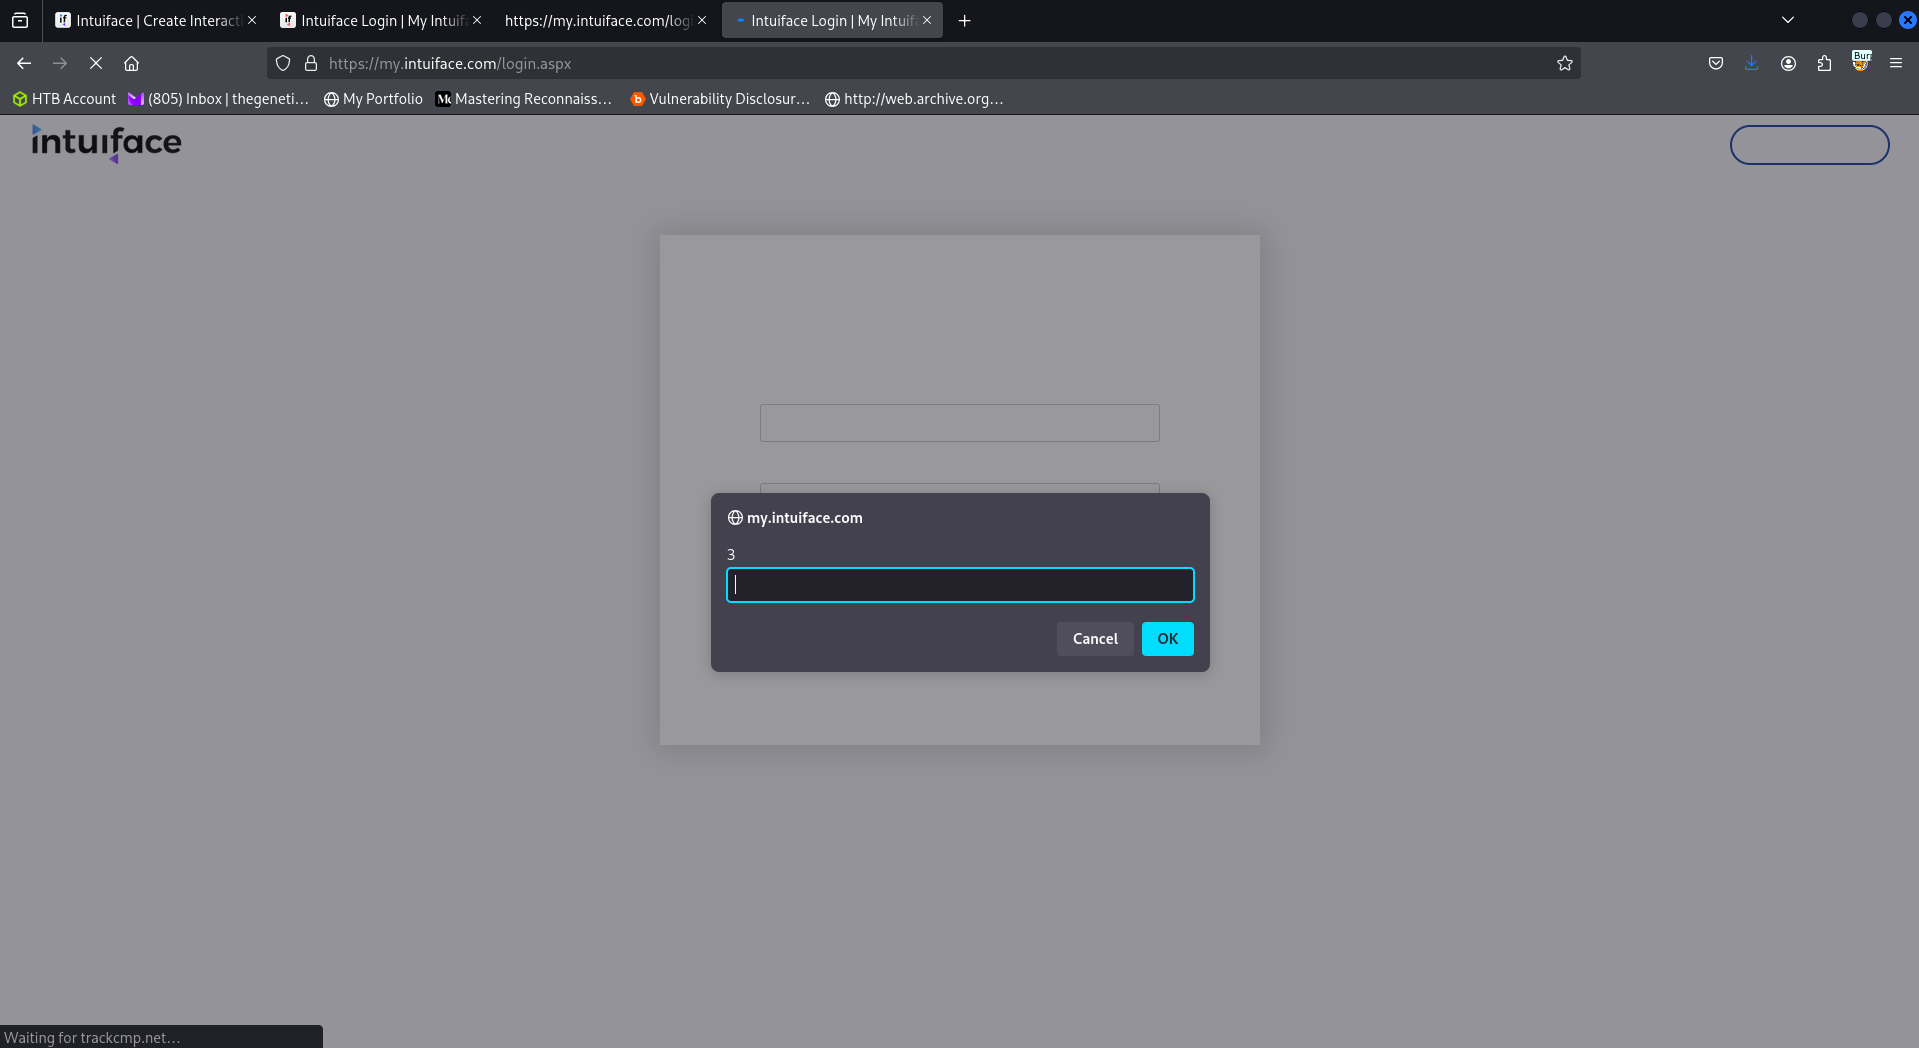Open a new tab with plus button
The height and width of the screenshot is (1048, 1919).
[x=964, y=20]
